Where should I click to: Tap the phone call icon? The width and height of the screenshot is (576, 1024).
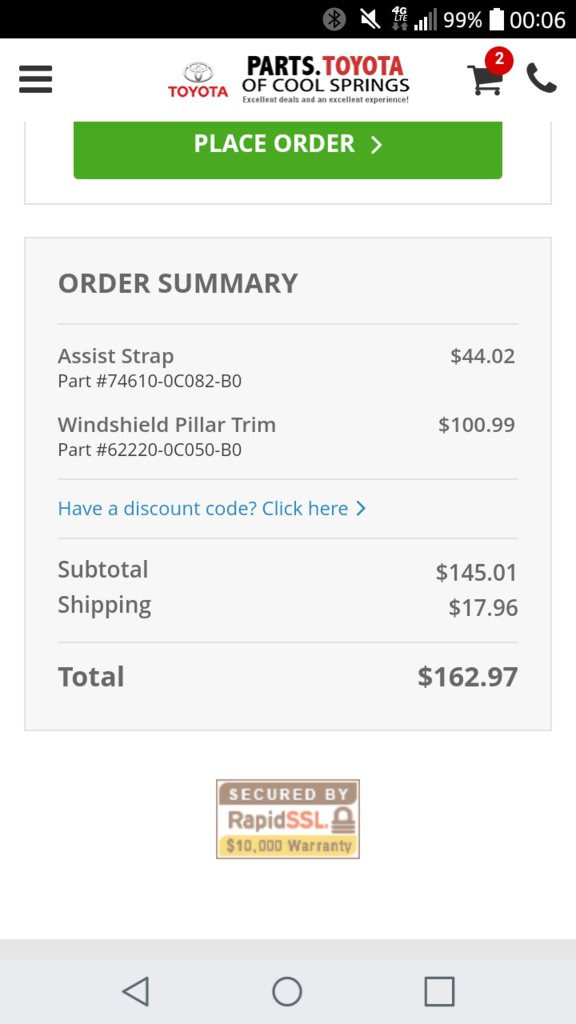coord(541,78)
